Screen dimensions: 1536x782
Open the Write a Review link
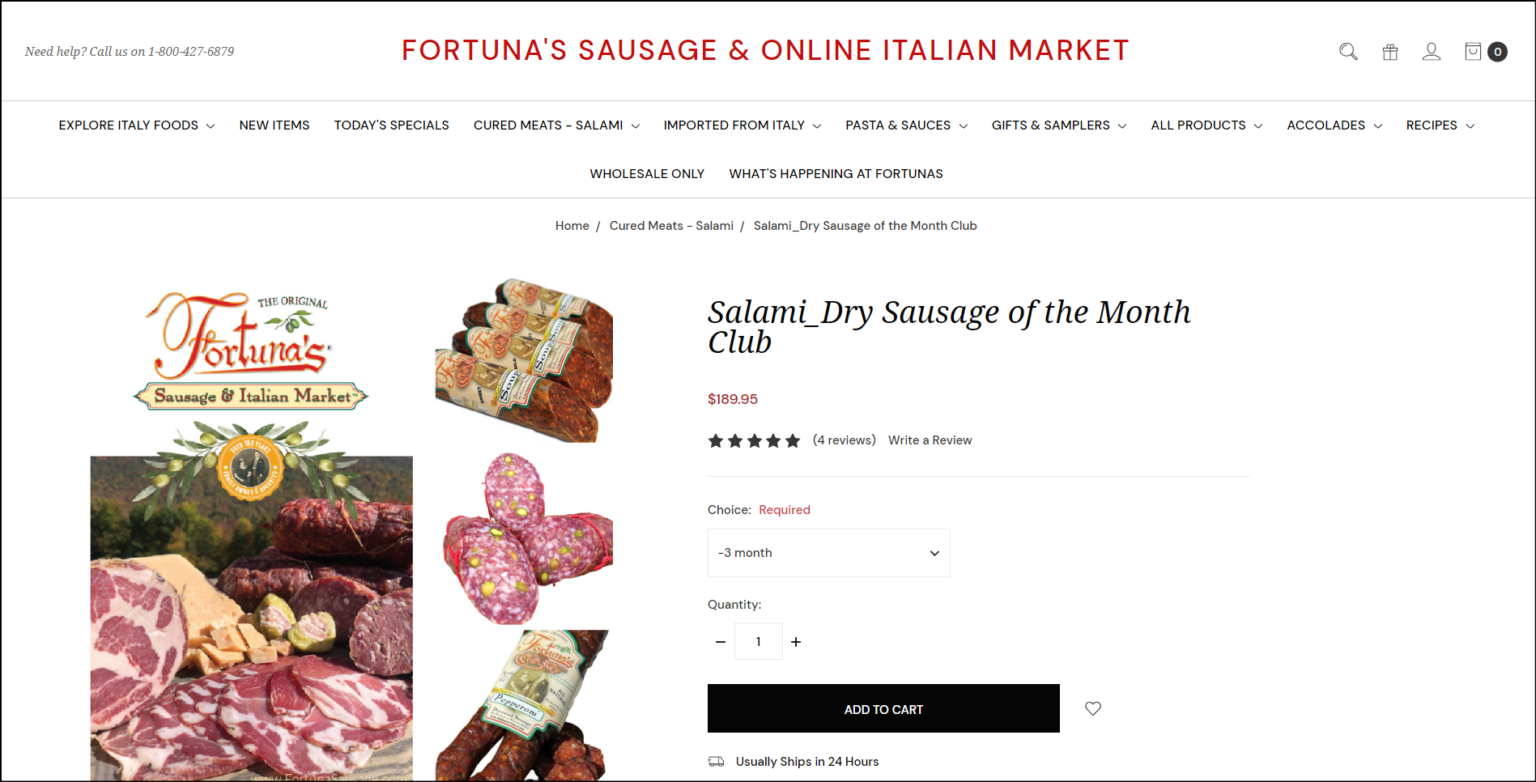(x=929, y=440)
